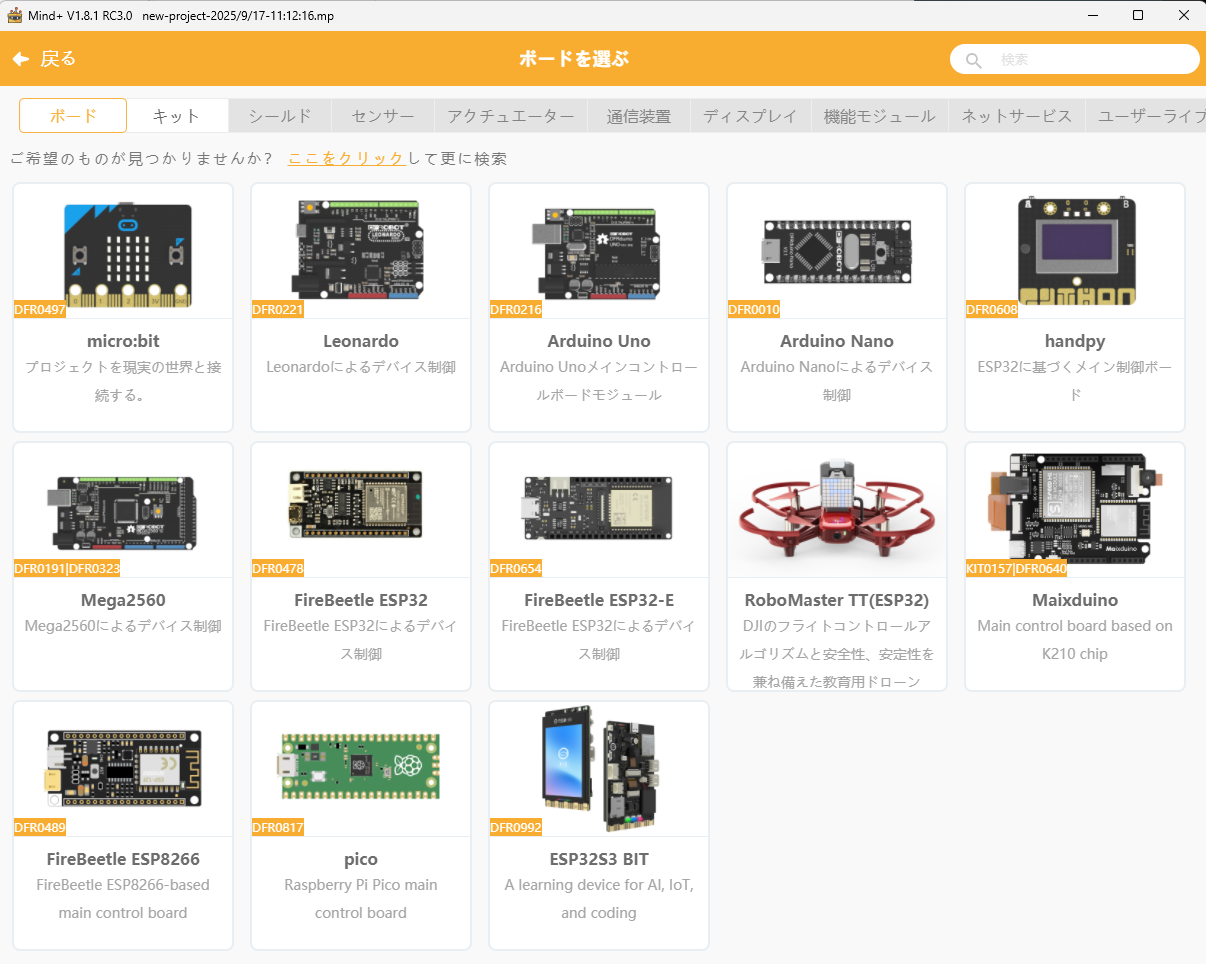
Task: Click the back arrow icon beside 戻る
Action: [x=20, y=59]
